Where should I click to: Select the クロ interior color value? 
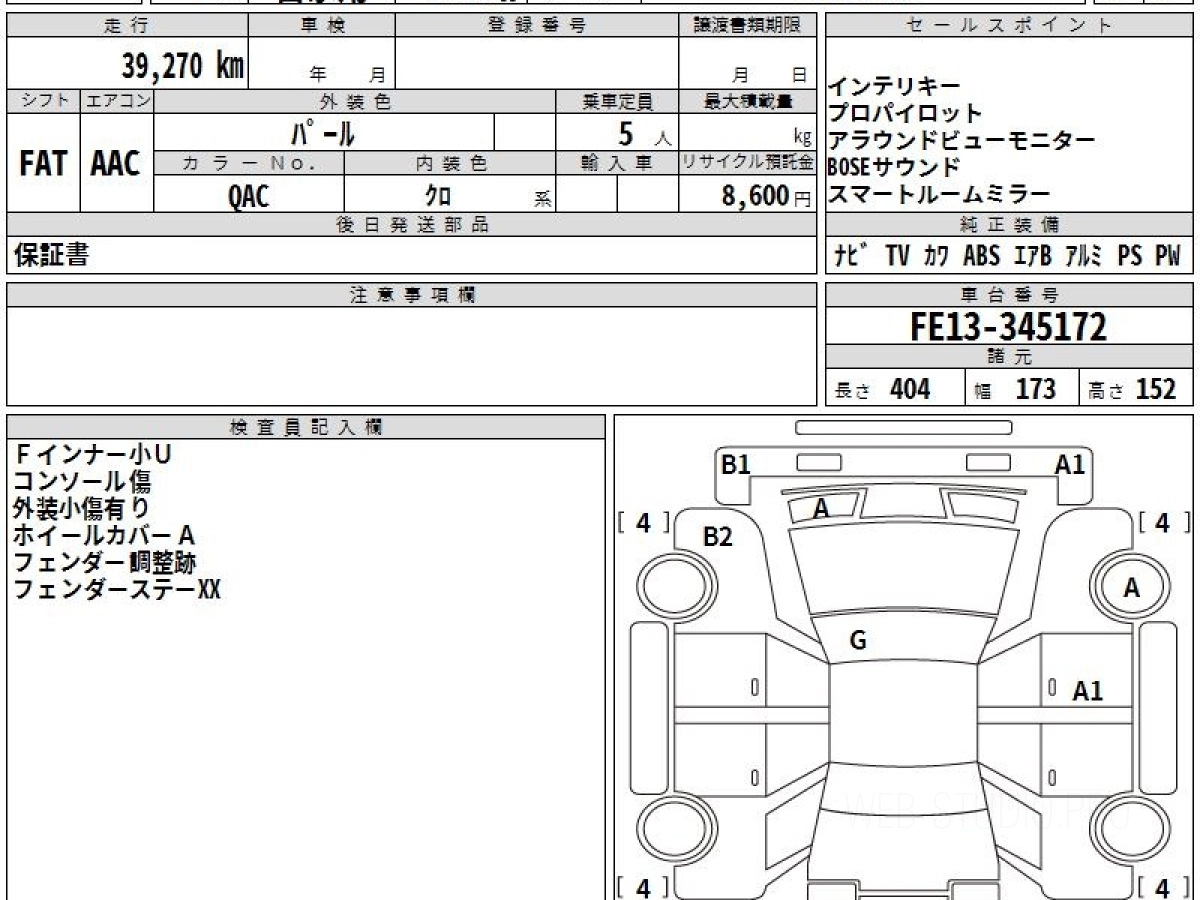438,196
